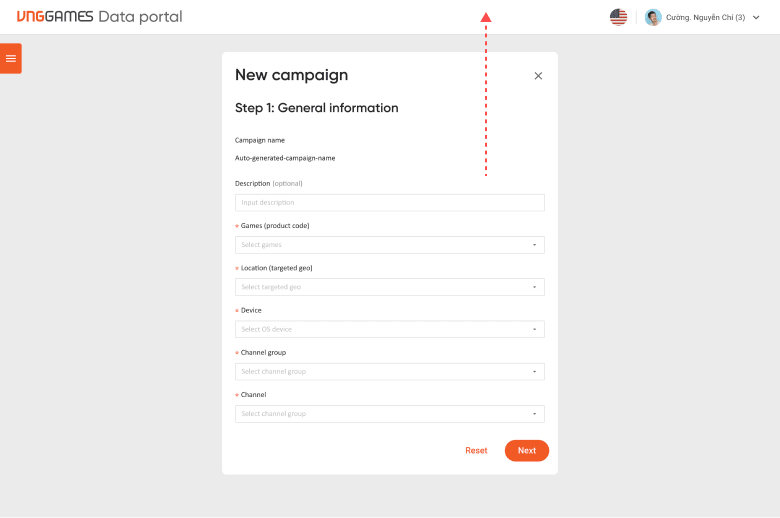Click the US flag language icon

[618, 17]
